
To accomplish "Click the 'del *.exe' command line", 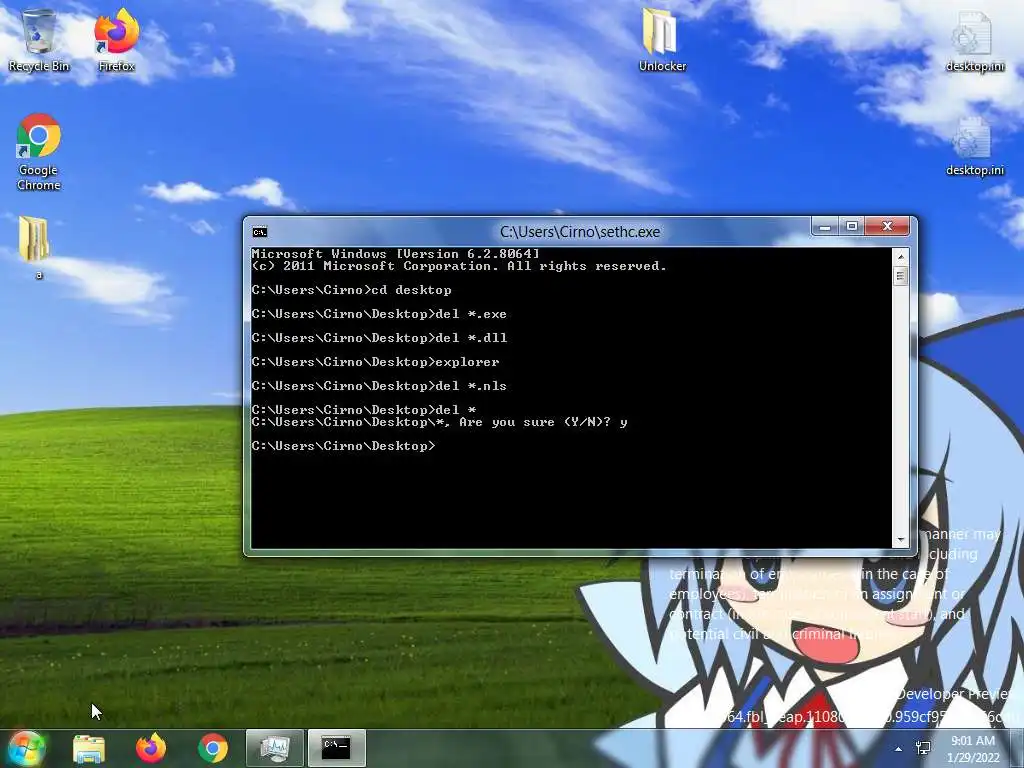I will [x=379, y=314].
